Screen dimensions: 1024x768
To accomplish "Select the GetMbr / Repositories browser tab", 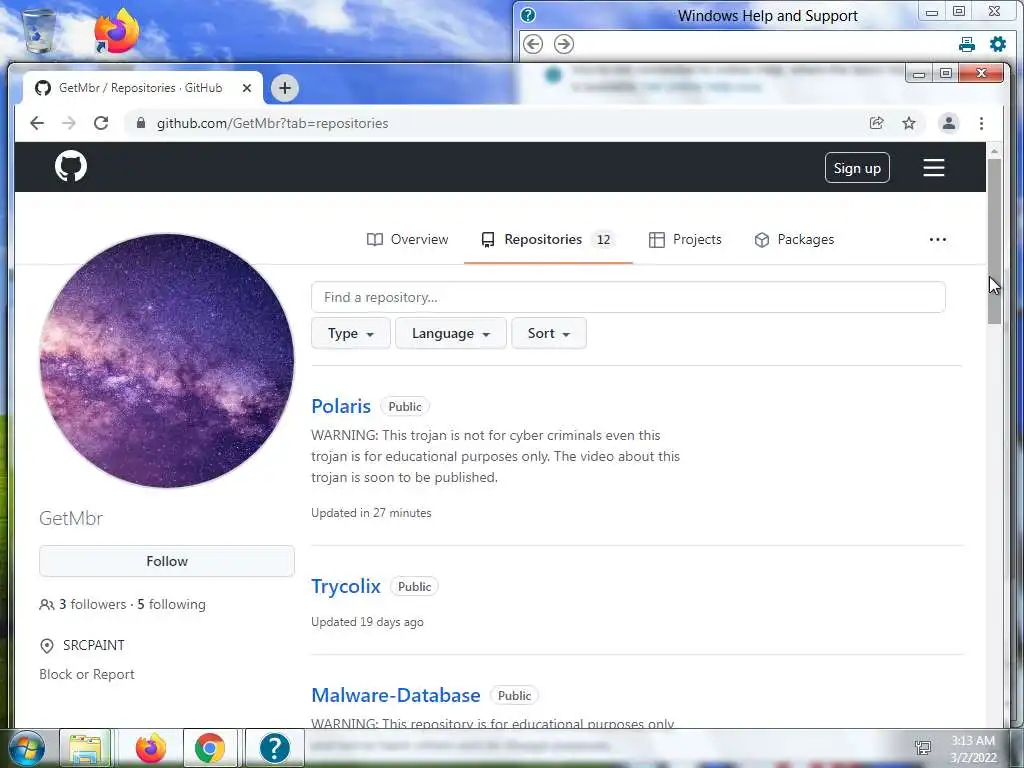I will 142,88.
